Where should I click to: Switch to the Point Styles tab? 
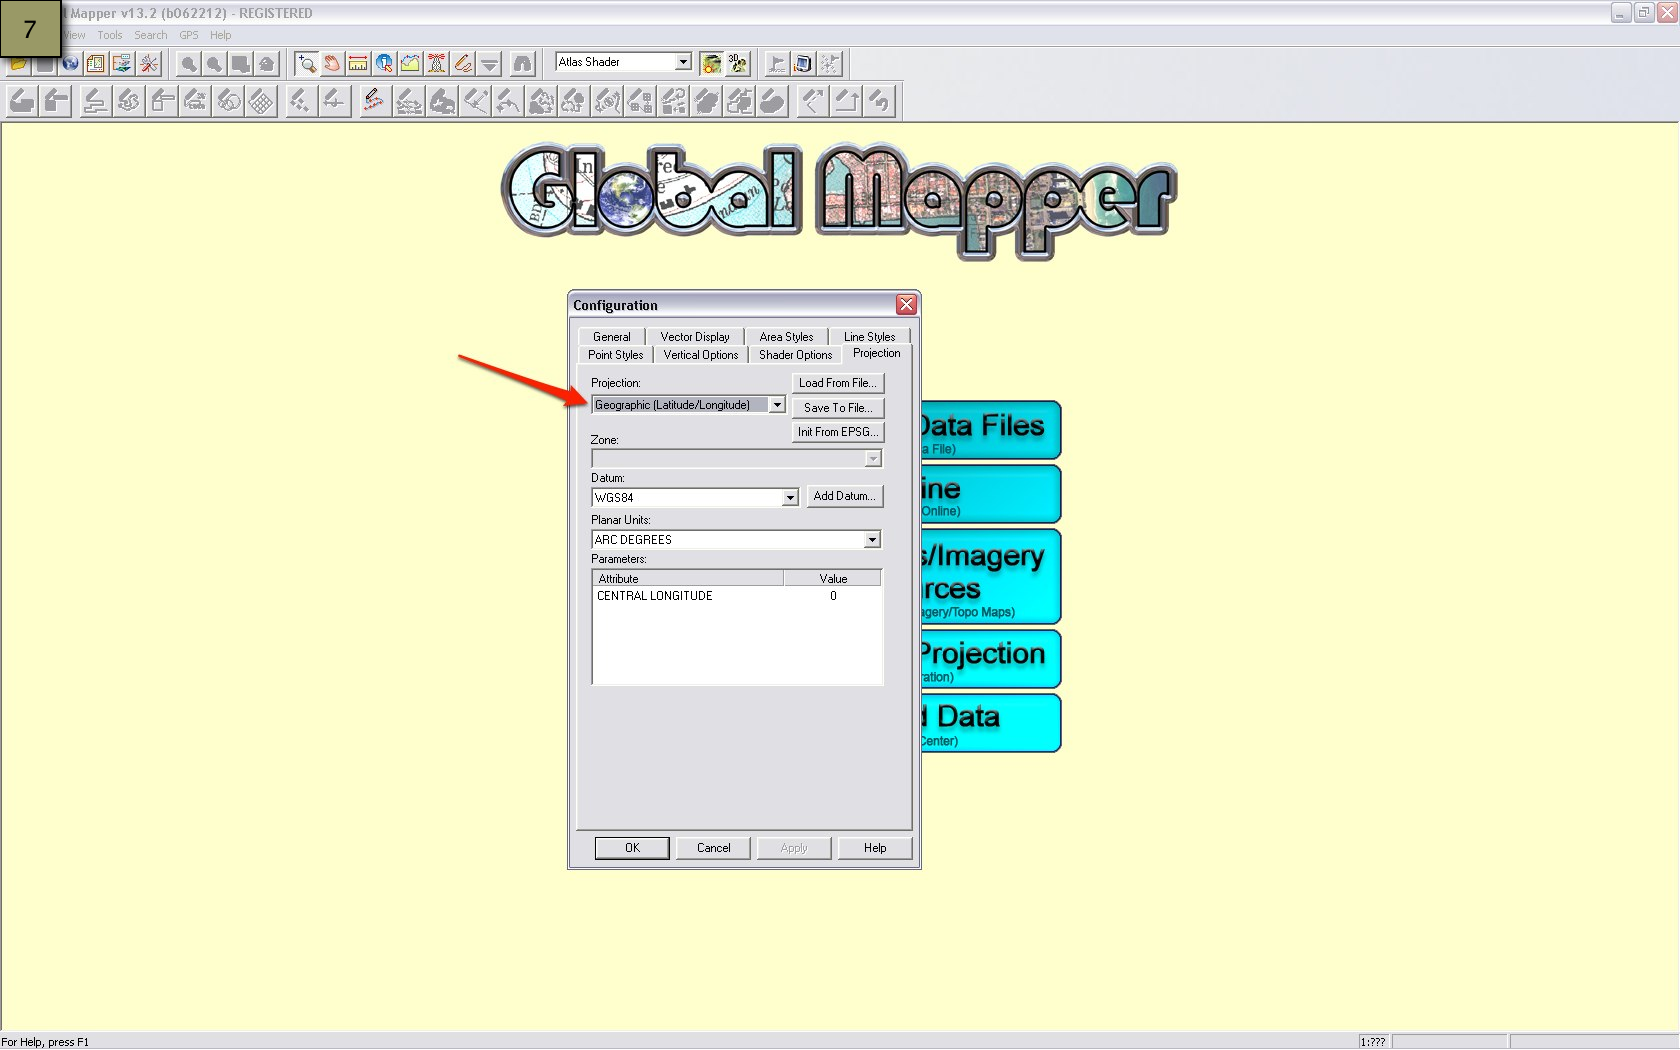615,355
